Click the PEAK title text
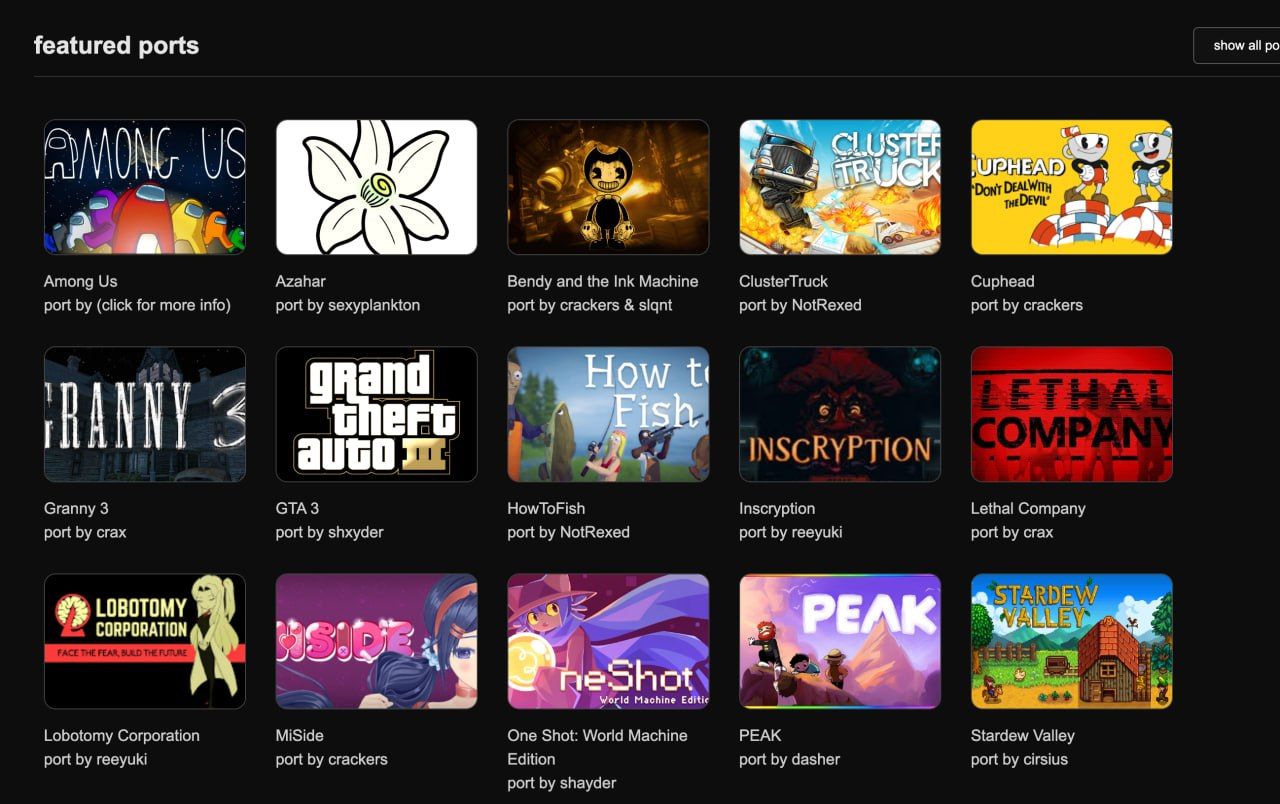 tap(760, 735)
